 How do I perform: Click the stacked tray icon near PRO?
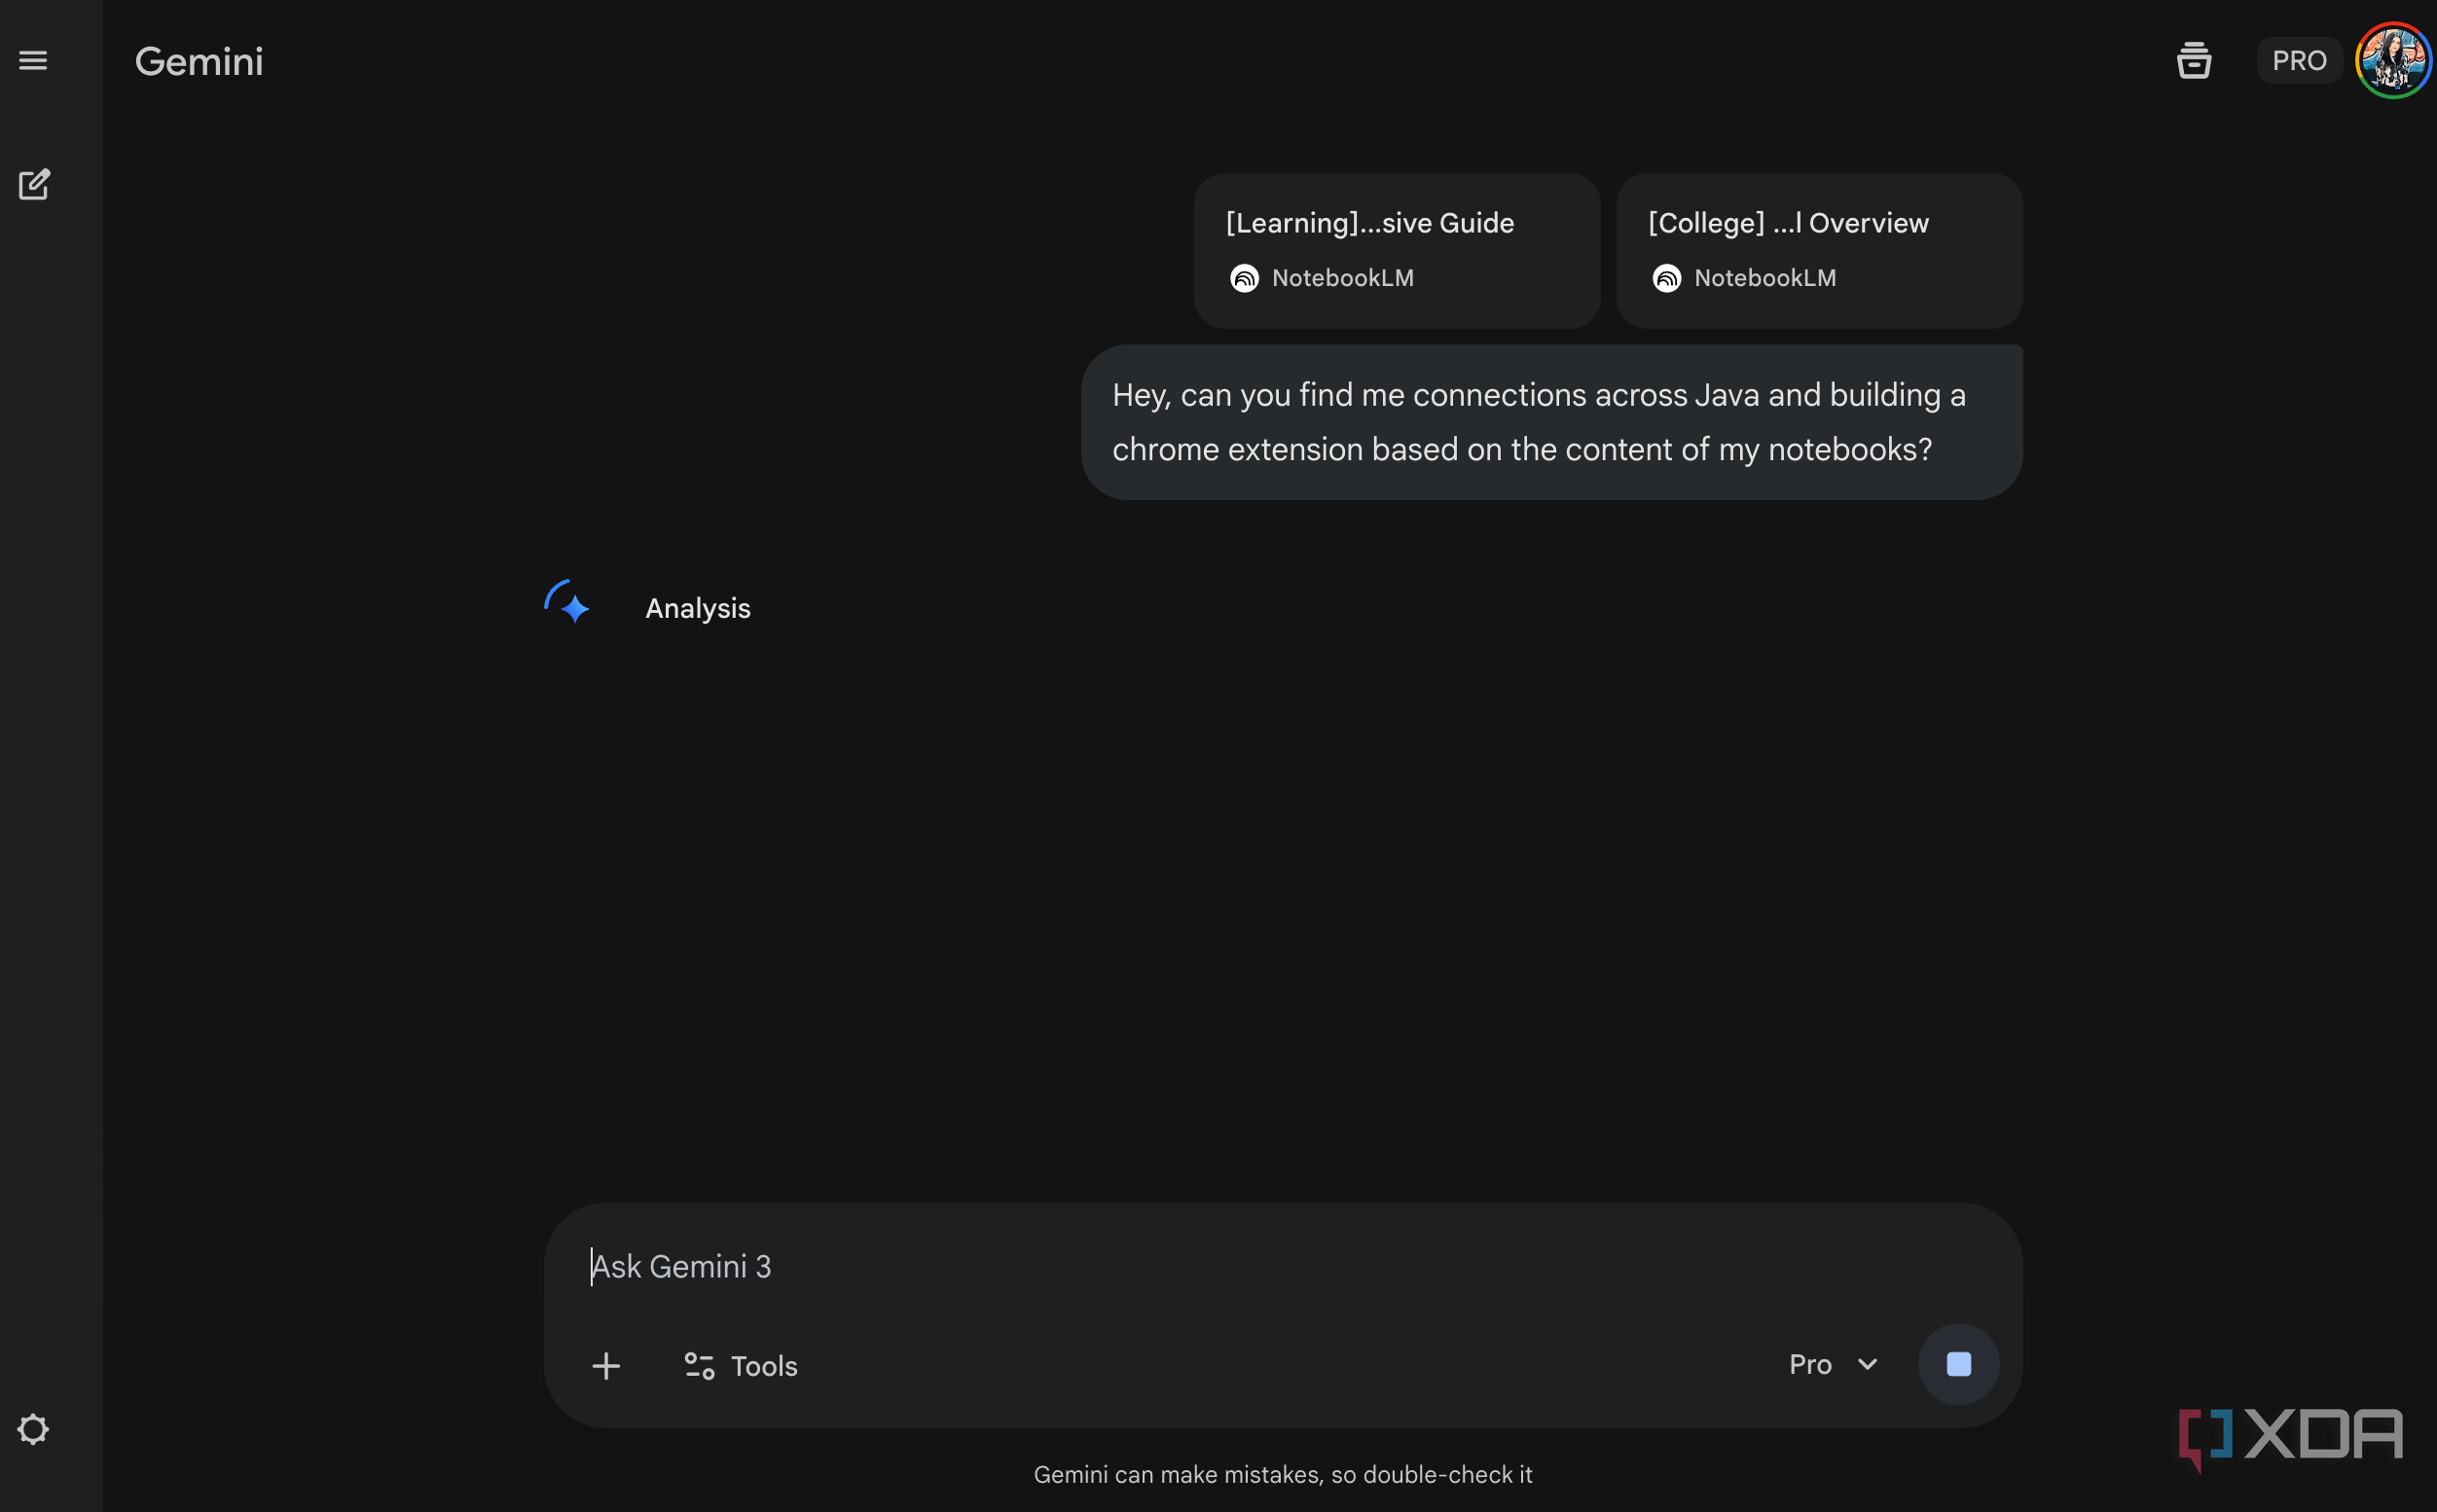2194,61
